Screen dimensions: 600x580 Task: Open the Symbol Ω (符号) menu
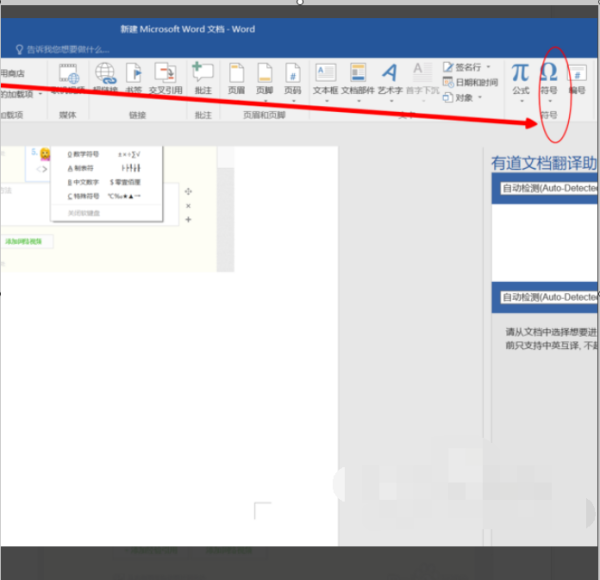[549, 80]
